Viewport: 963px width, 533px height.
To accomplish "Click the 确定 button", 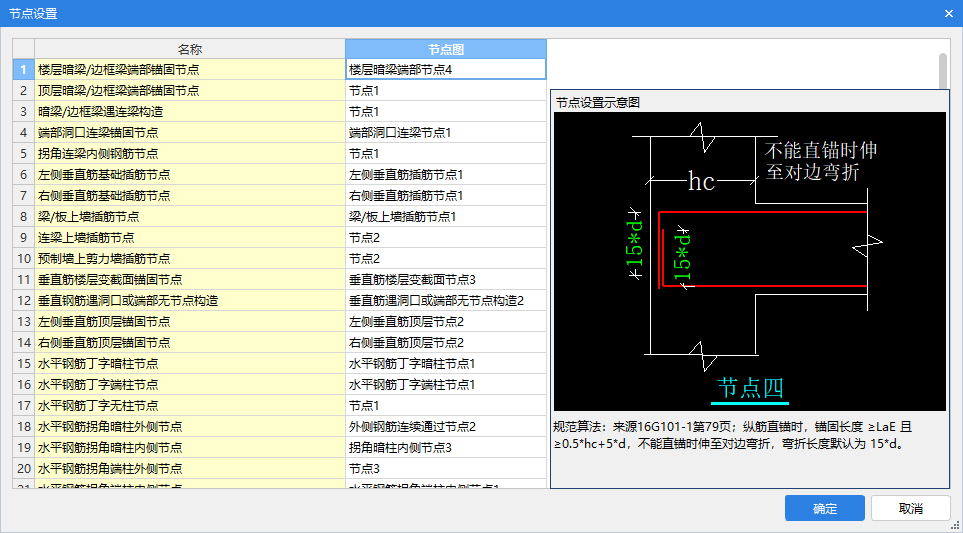I will tap(824, 508).
